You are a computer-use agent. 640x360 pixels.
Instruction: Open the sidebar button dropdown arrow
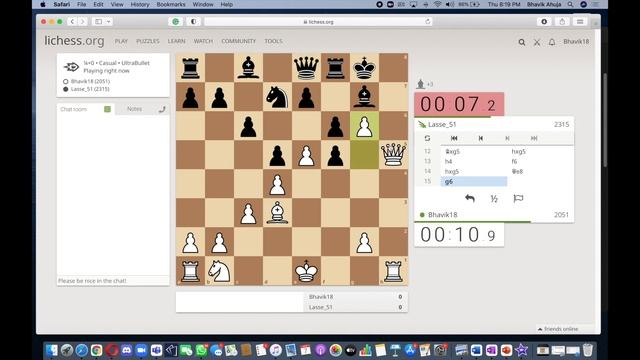point(109,22)
